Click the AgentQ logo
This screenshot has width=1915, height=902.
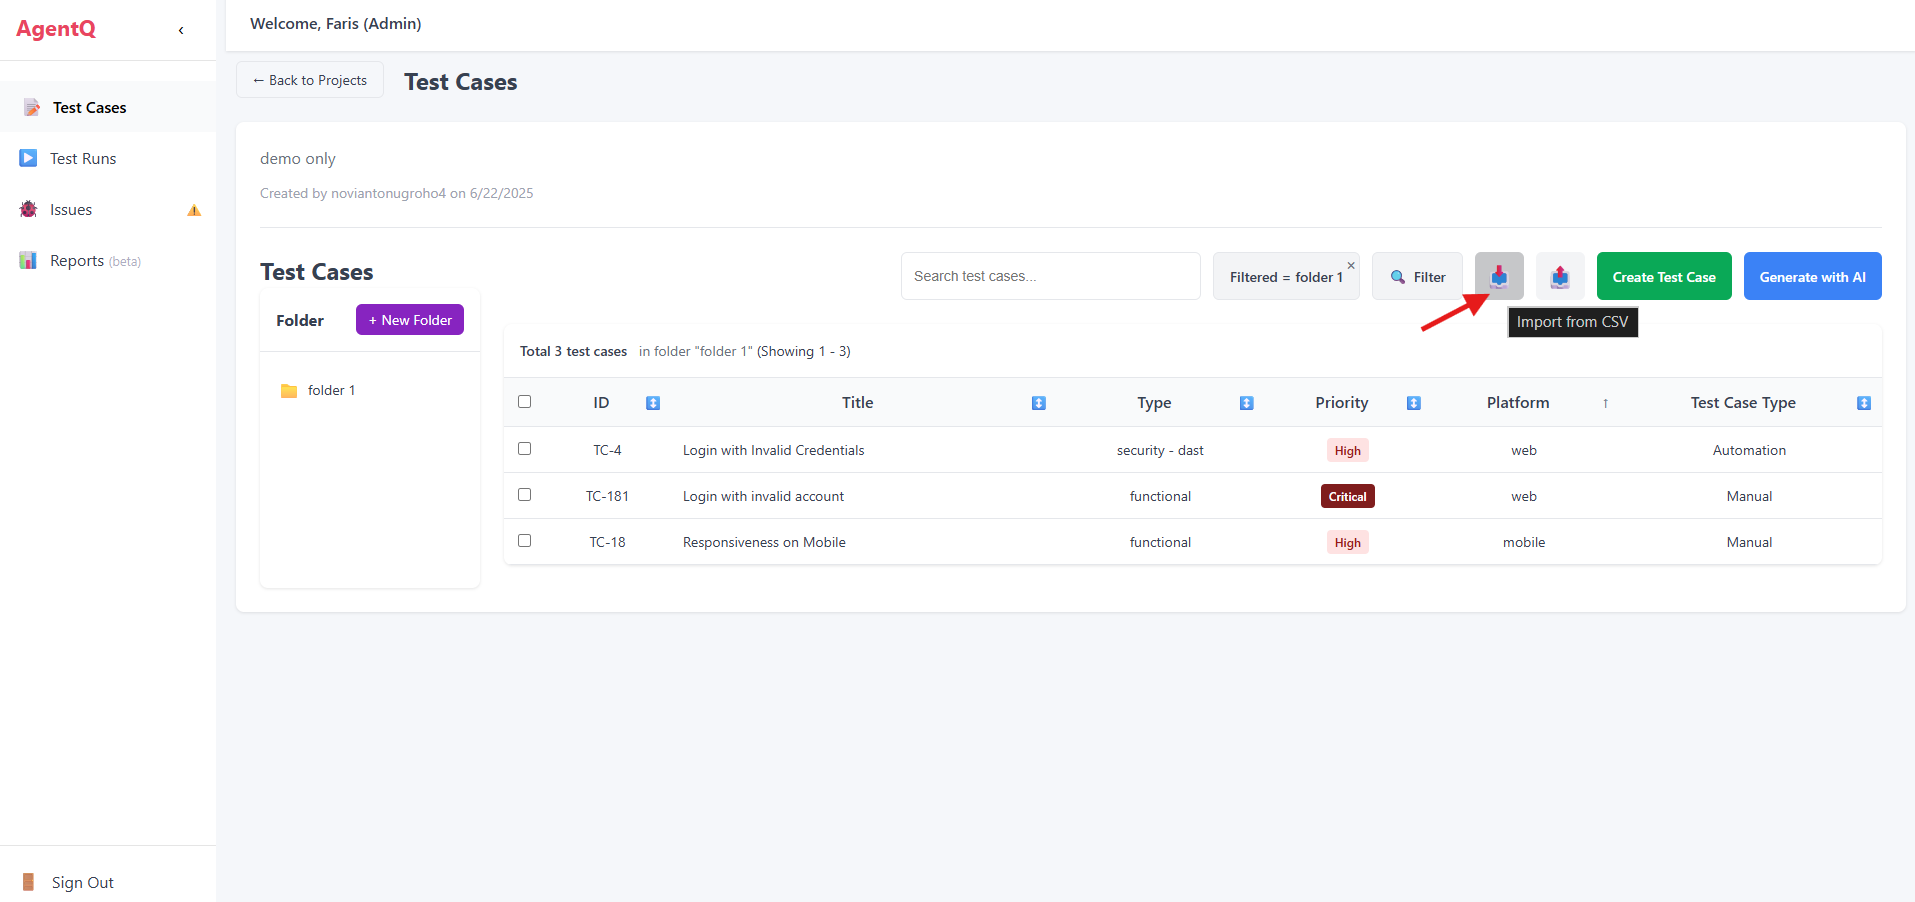point(56,28)
